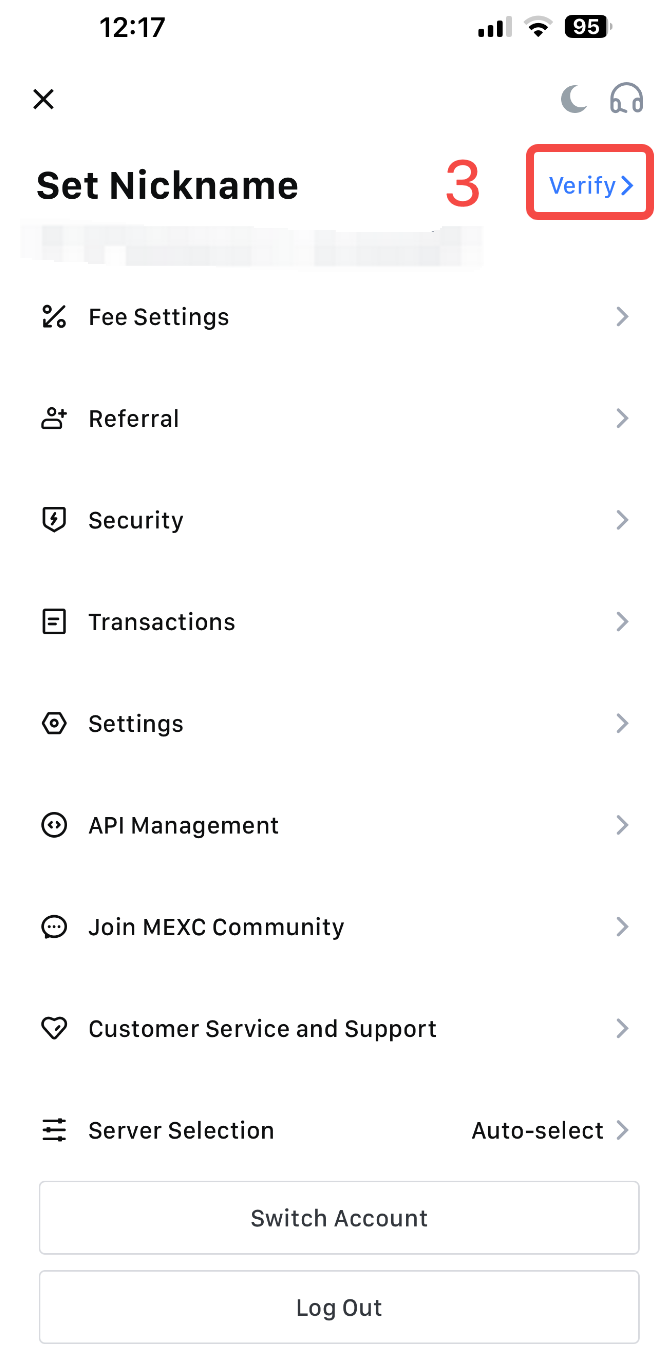Viewport: 666px width, 1360px height.
Task: Tap the Server Selection sliders icon
Action: (x=54, y=1131)
